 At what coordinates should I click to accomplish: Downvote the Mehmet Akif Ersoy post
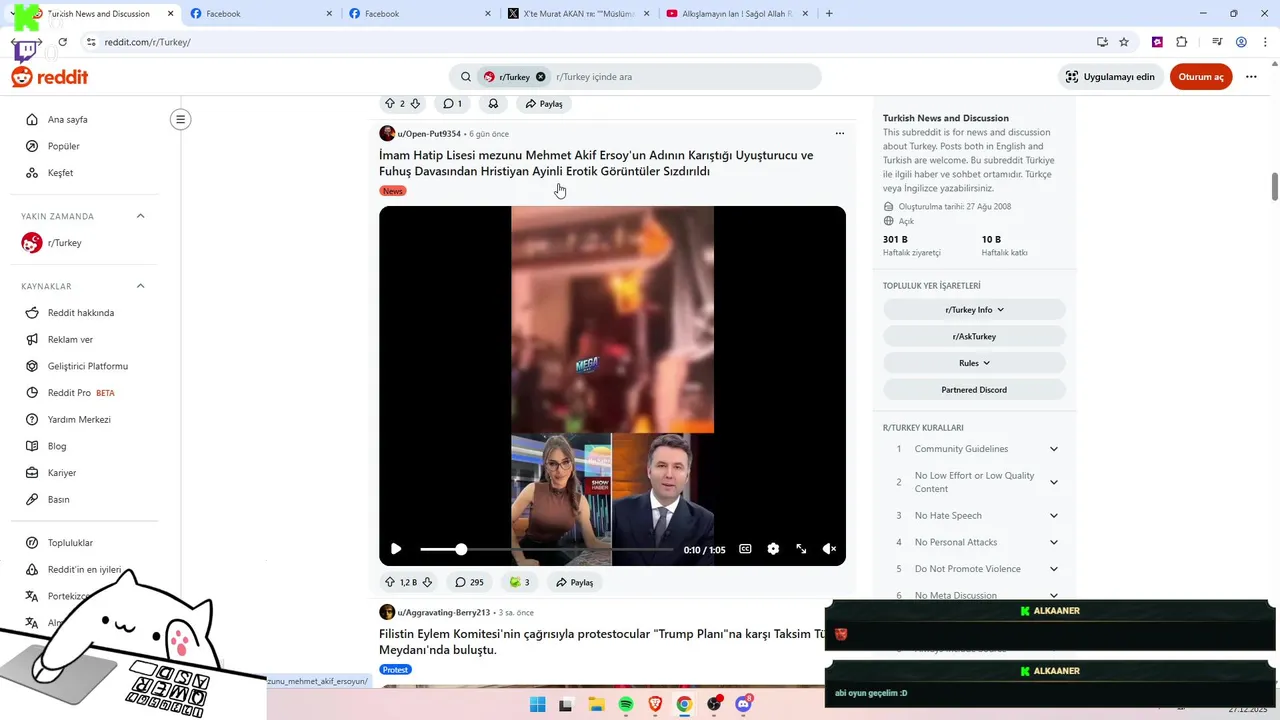(x=427, y=582)
